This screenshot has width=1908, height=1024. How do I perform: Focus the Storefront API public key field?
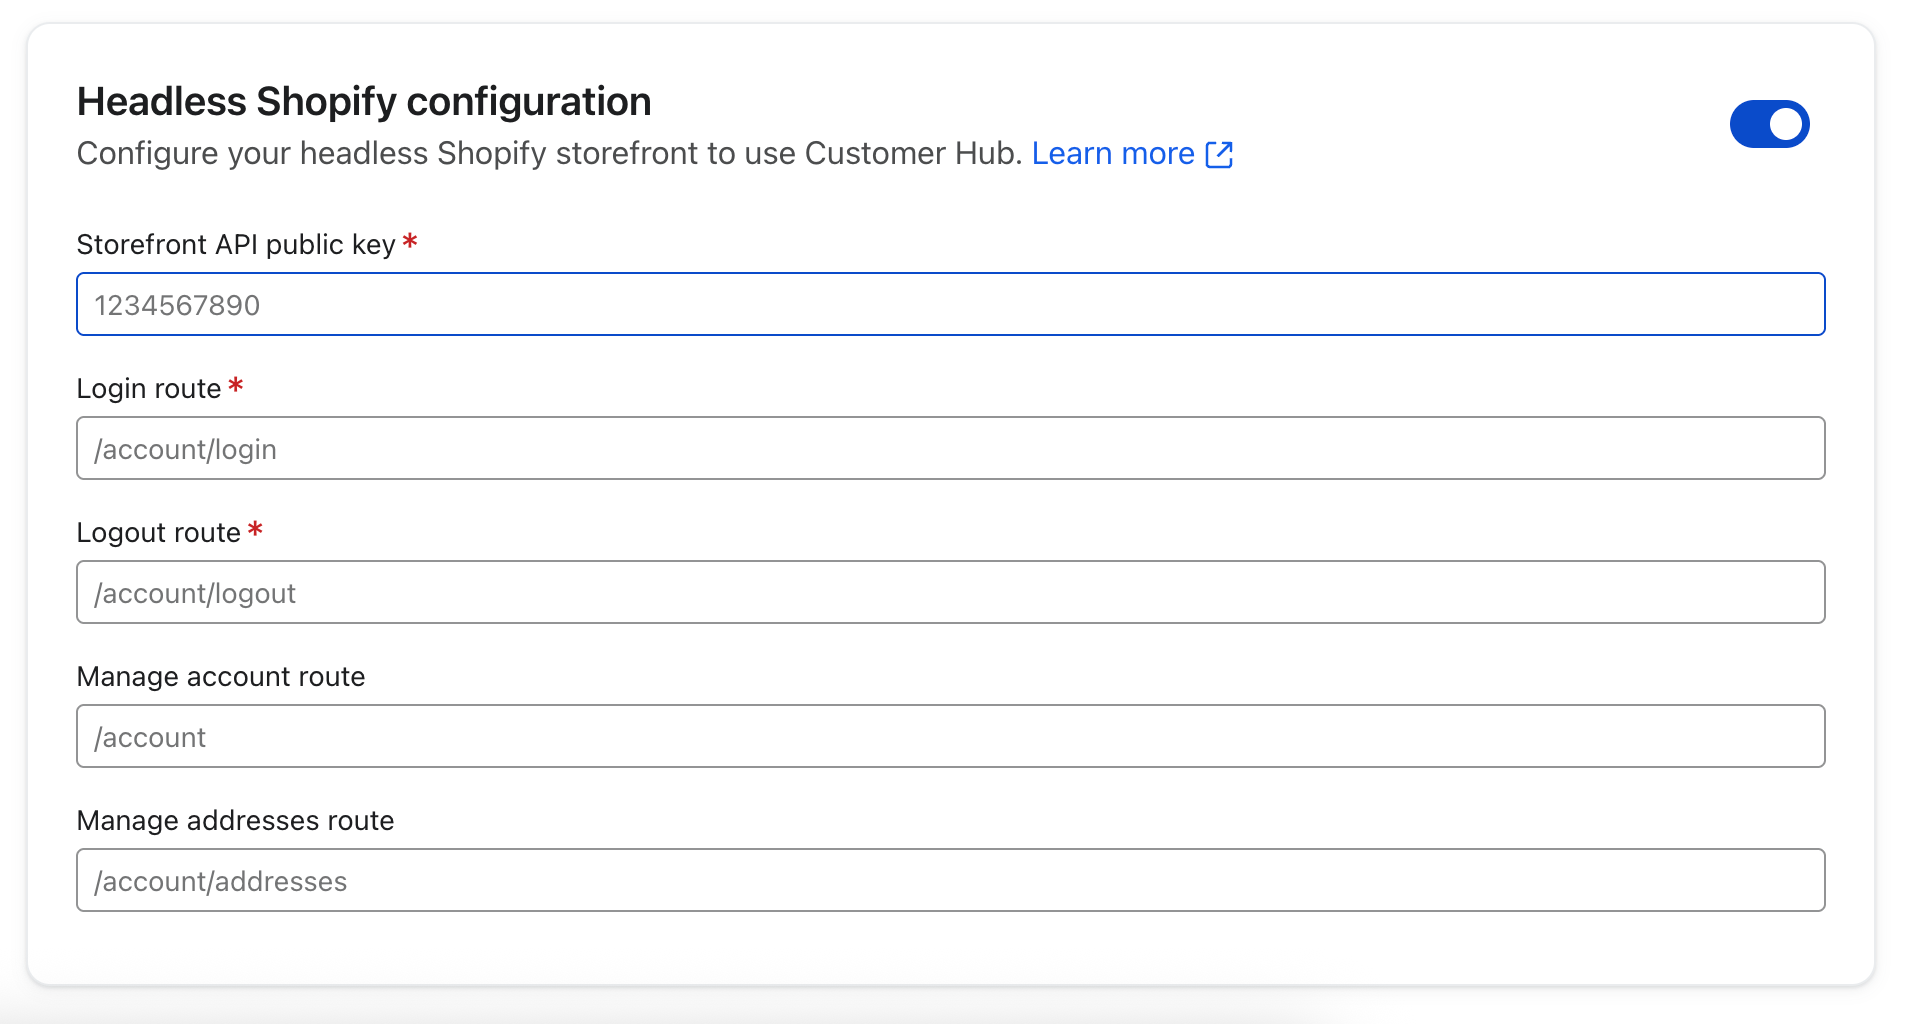pos(950,304)
